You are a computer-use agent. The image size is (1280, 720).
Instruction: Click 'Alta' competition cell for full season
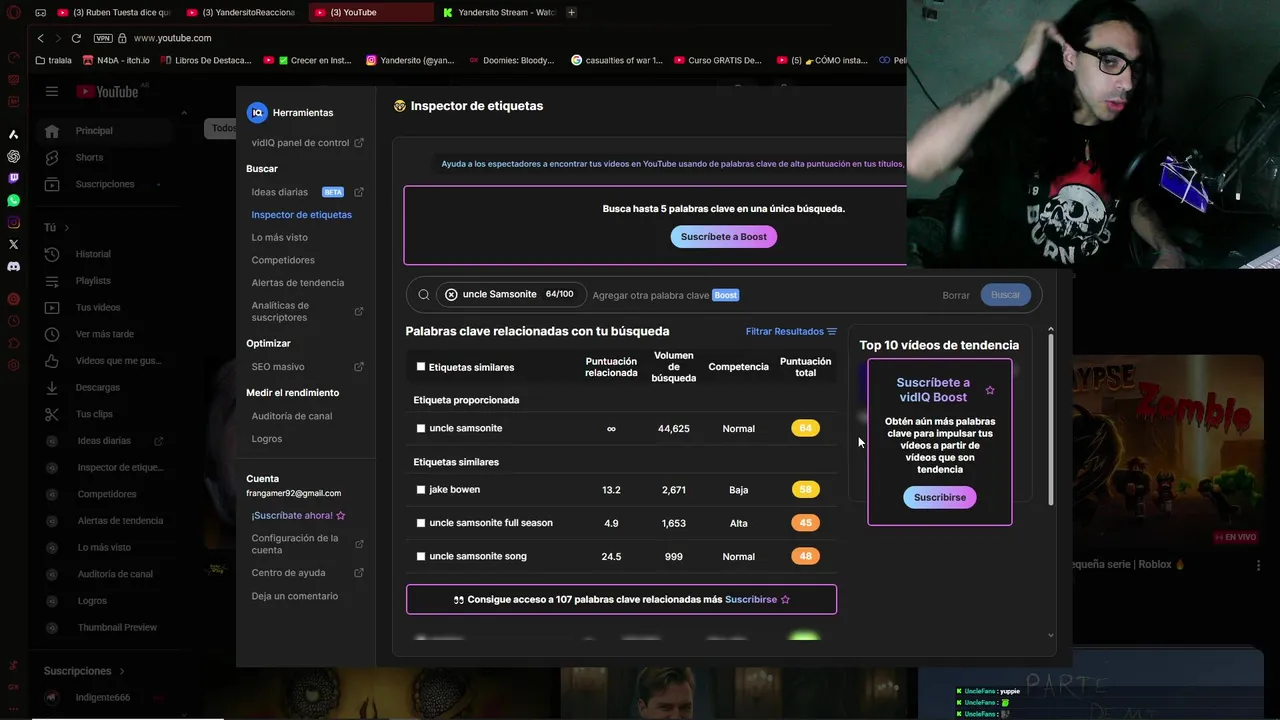739,523
